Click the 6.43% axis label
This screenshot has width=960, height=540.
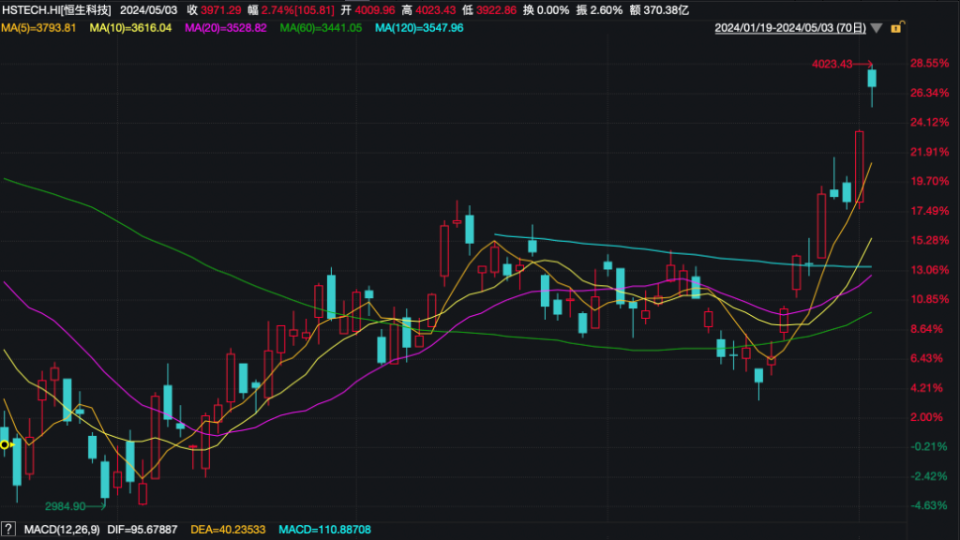pos(927,358)
